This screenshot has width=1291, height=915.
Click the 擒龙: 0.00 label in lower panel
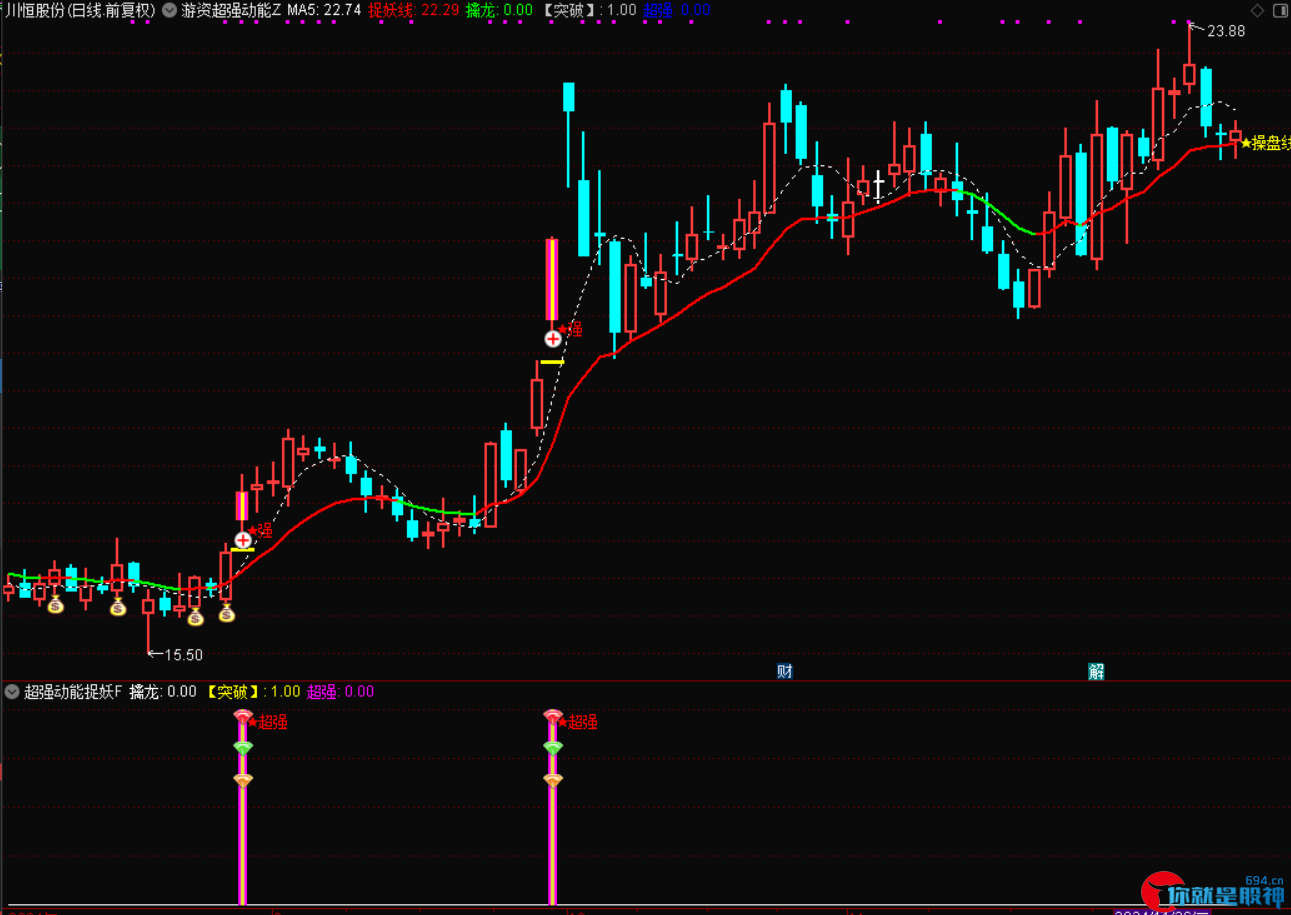(163, 691)
